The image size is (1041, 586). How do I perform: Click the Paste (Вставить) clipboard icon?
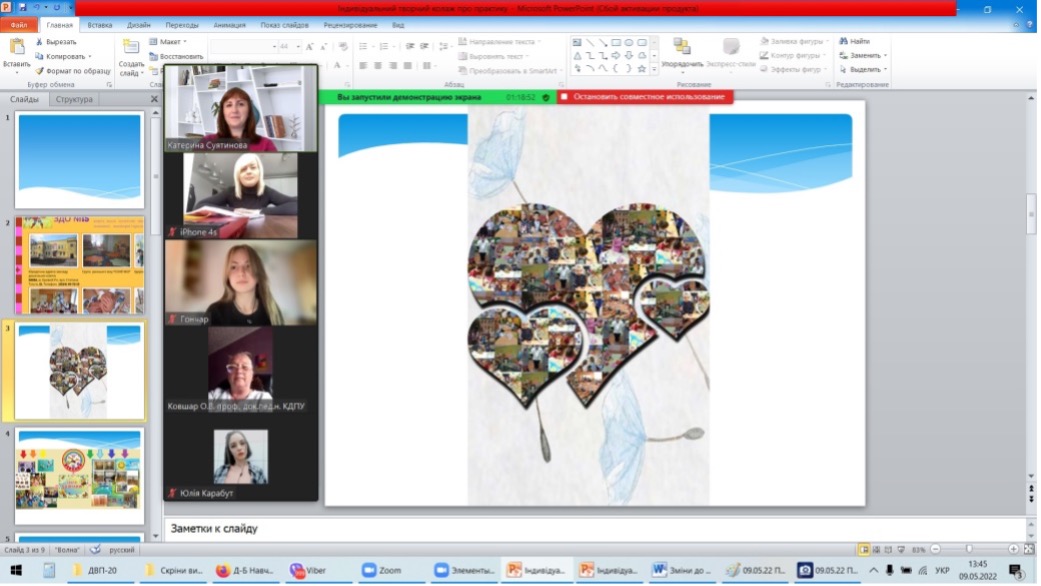[16, 47]
